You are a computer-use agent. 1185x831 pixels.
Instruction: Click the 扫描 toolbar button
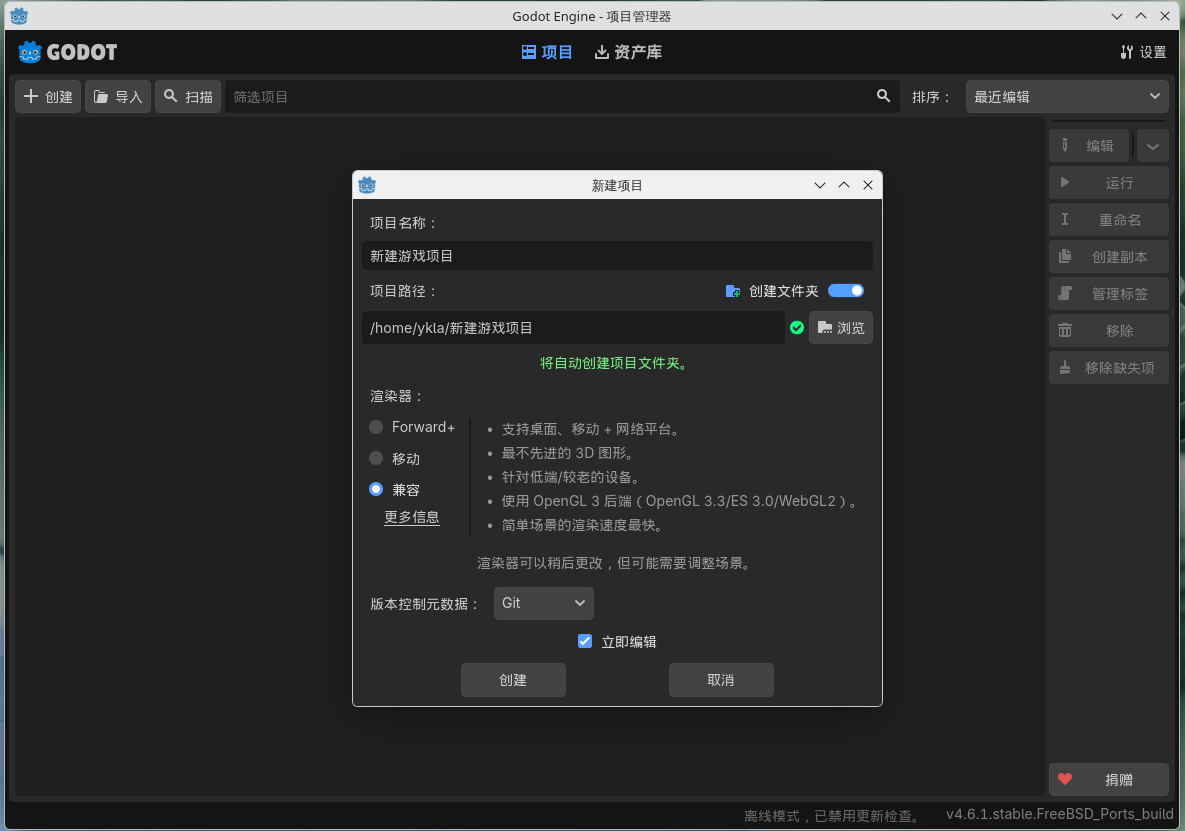188,97
